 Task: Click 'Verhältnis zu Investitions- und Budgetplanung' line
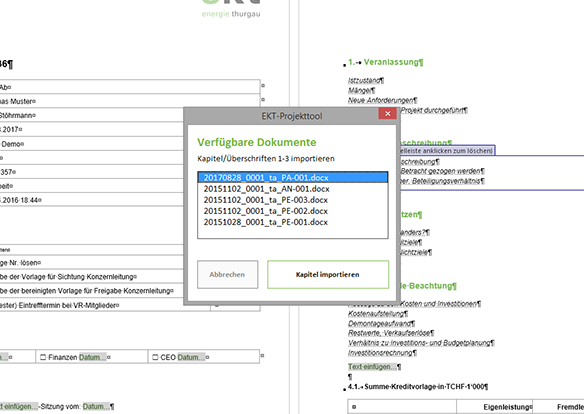[420, 343]
